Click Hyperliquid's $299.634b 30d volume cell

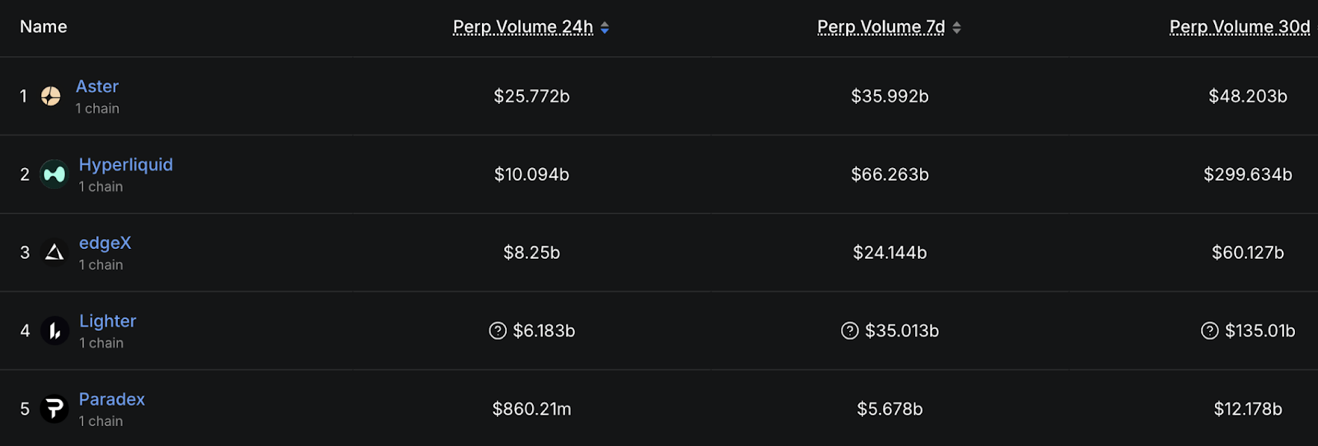pos(1247,174)
